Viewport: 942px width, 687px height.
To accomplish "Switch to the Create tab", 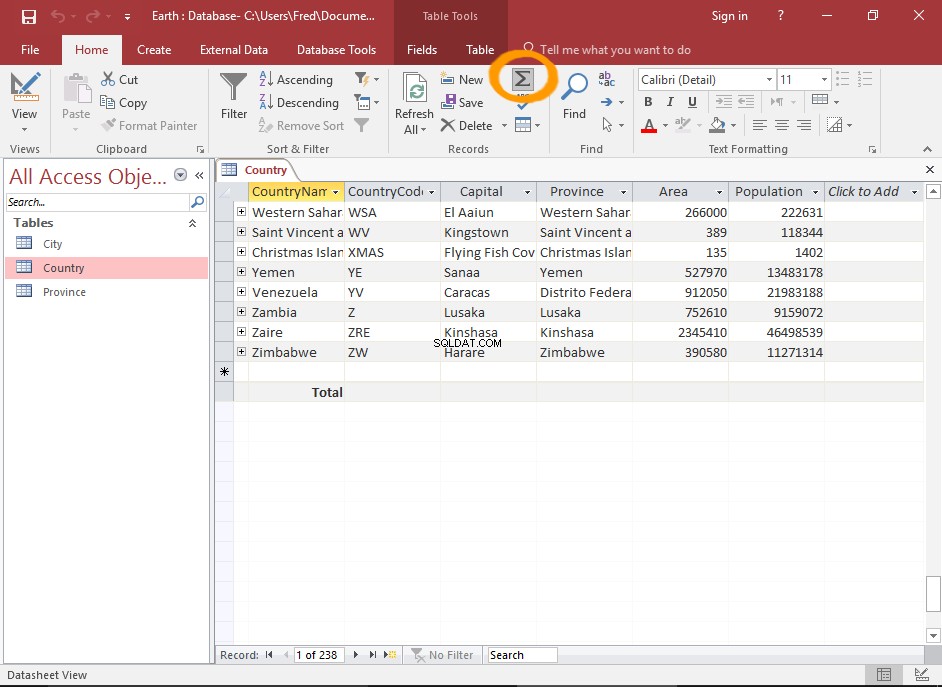I will pyautogui.click(x=154, y=50).
